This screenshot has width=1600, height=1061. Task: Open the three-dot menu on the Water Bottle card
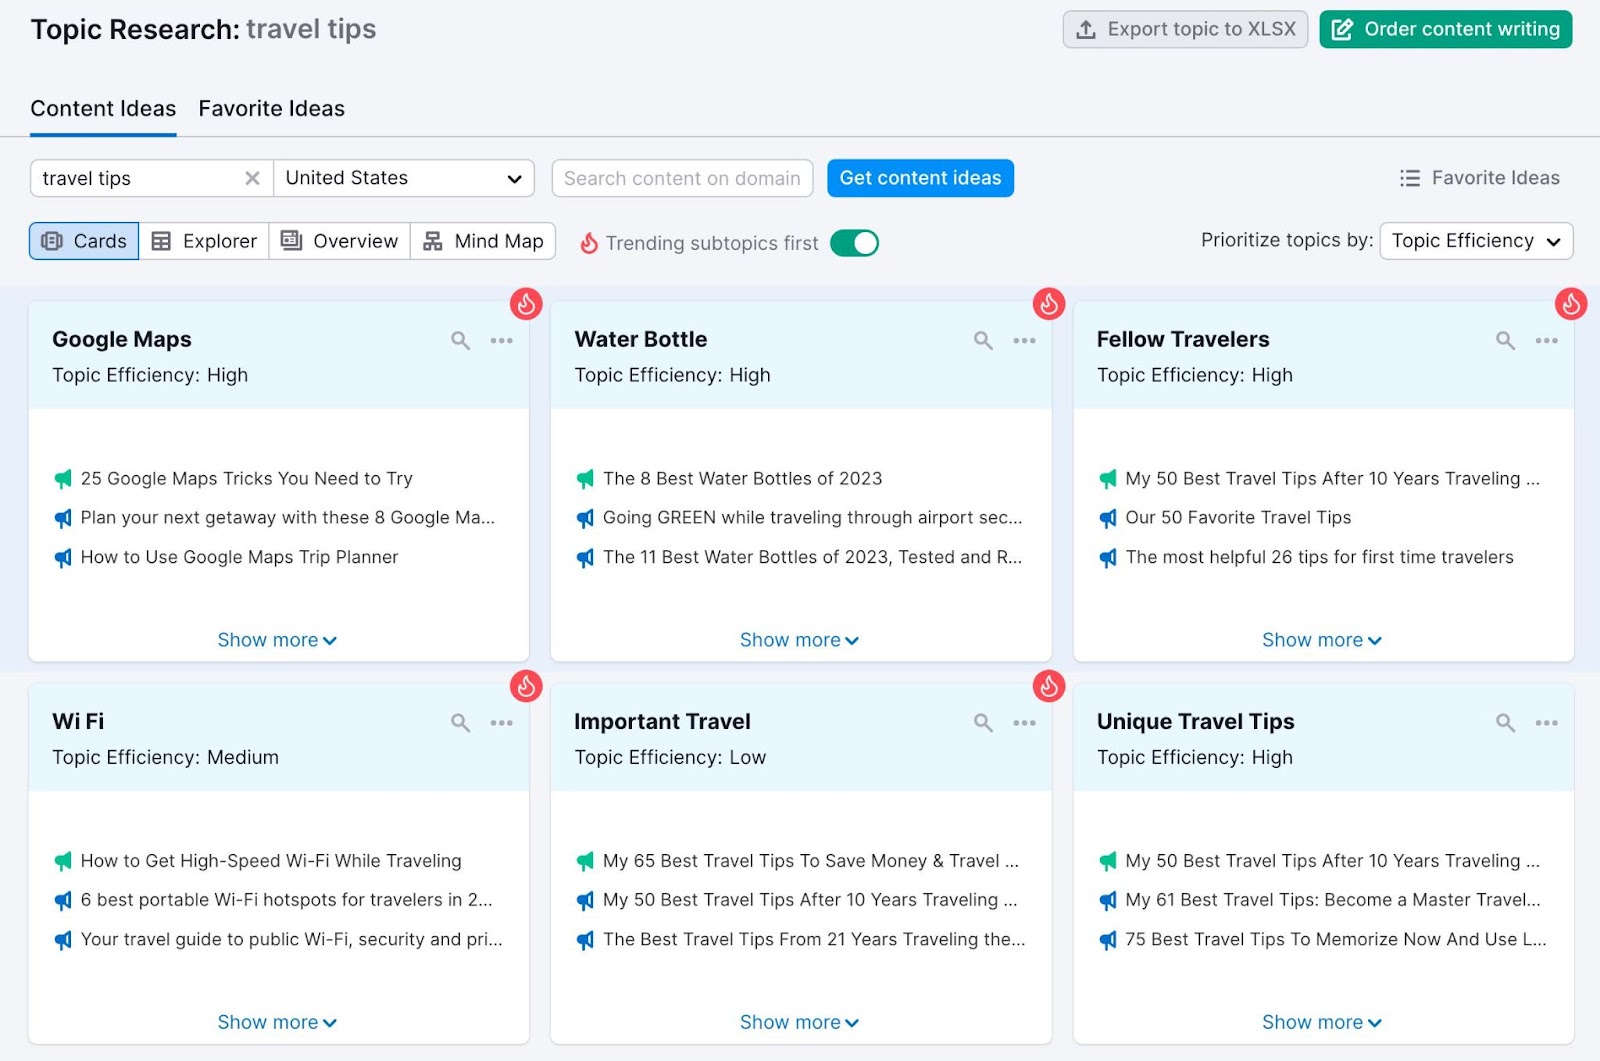pos(1024,341)
